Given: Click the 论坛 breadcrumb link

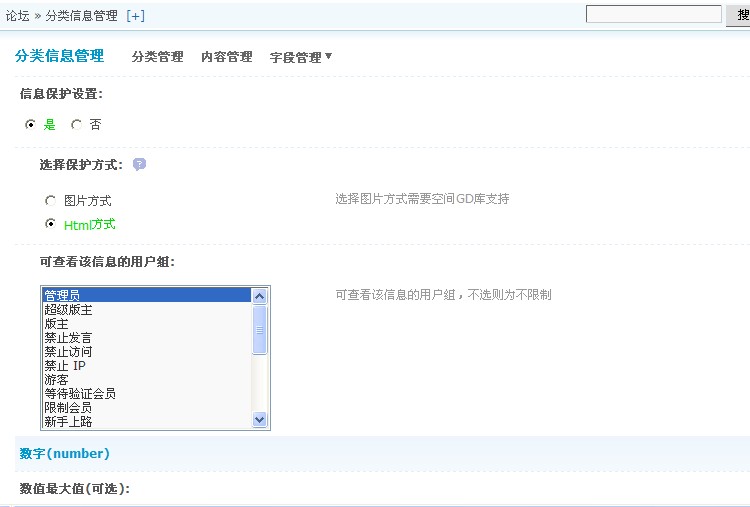Looking at the screenshot, I should point(18,16).
